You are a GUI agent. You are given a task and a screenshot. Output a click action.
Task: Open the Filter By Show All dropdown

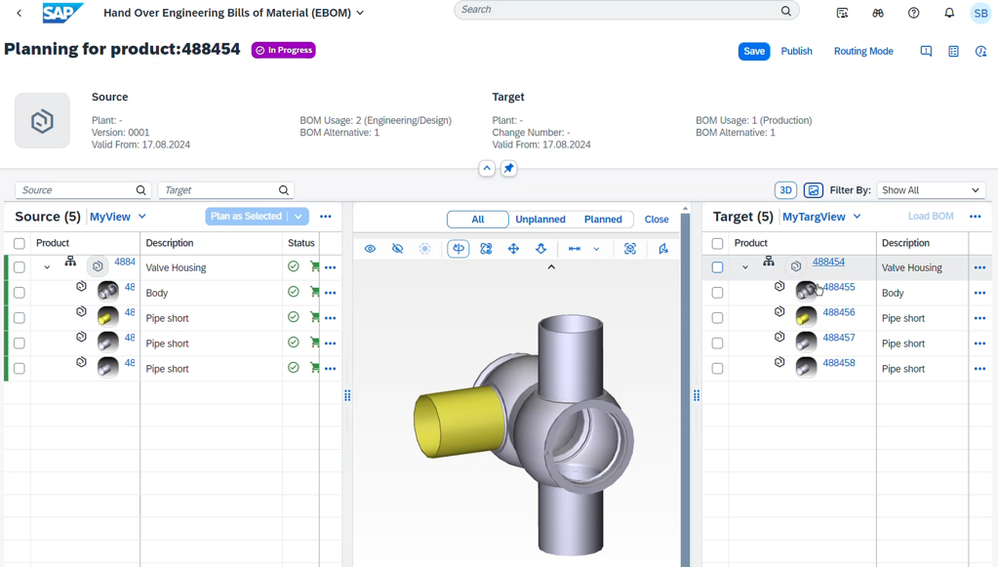[931, 190]
